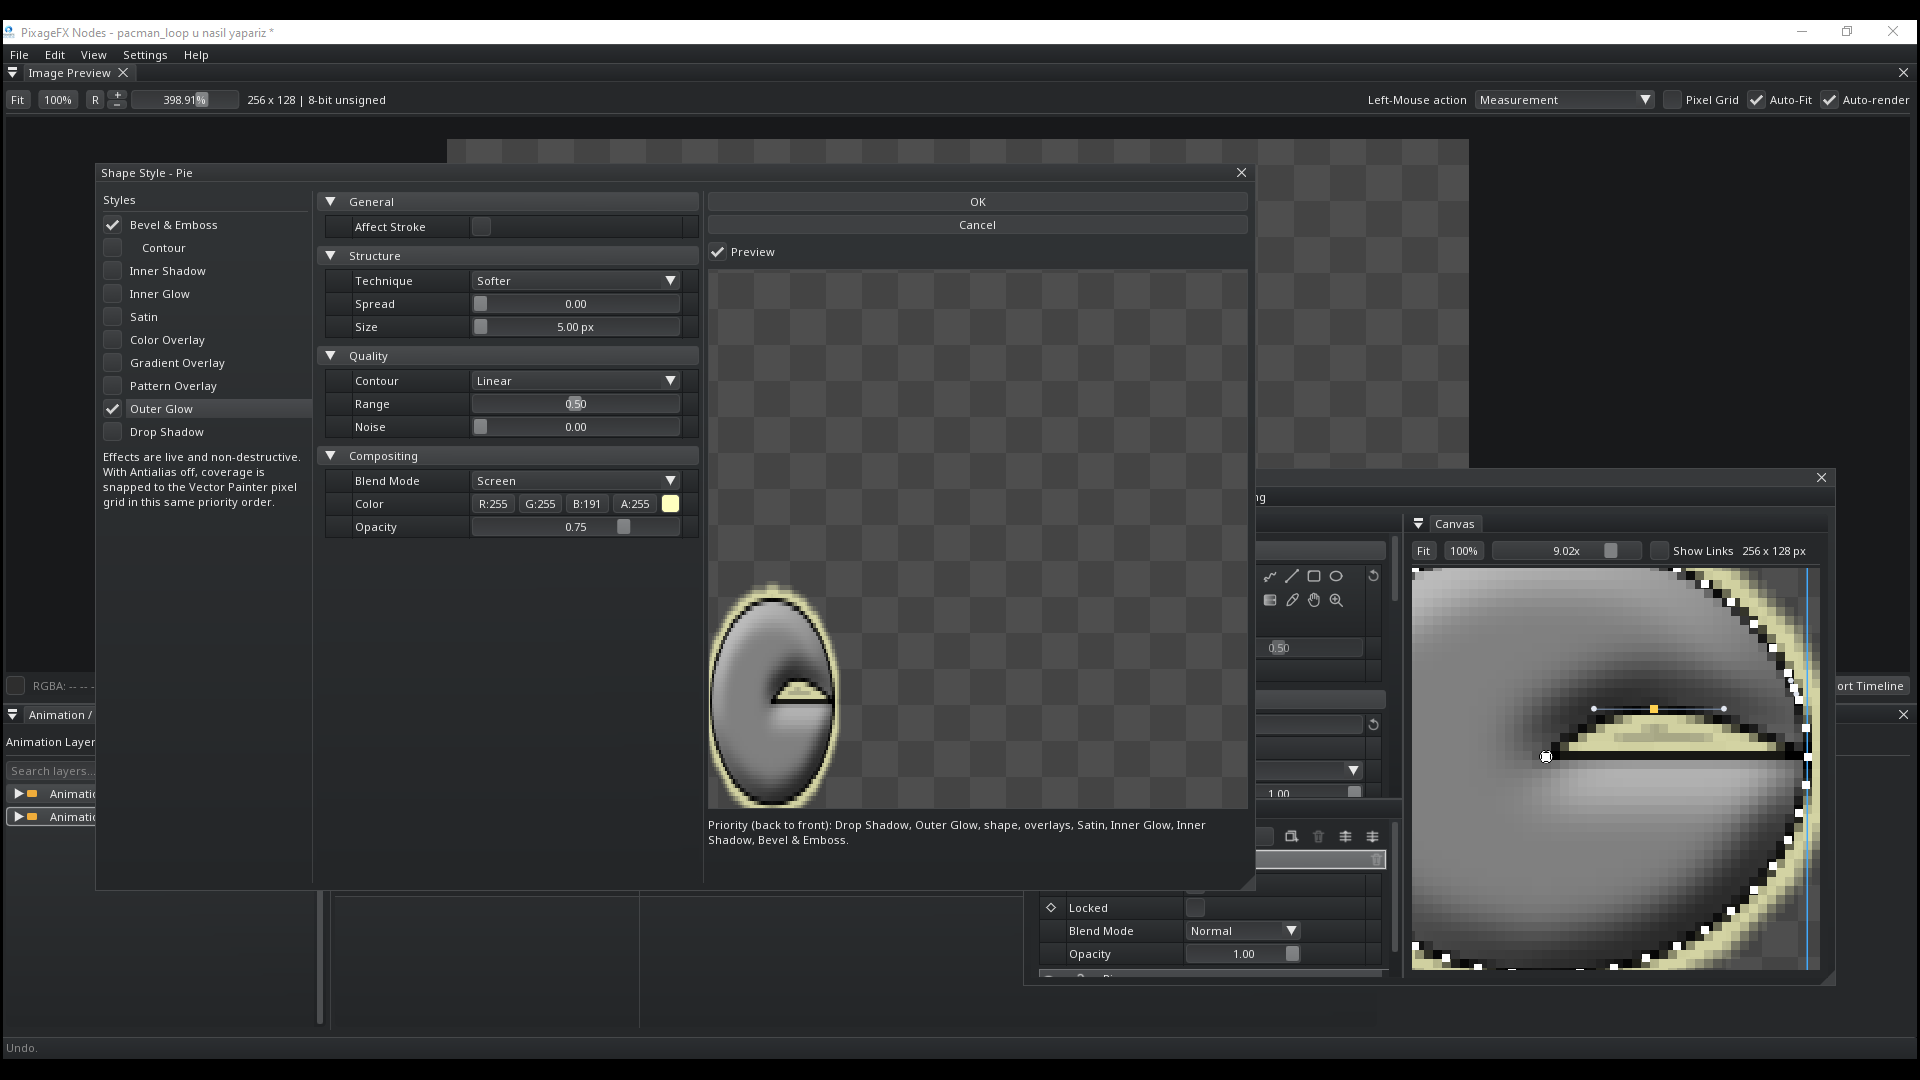Uncheck the Preview checkbox
The width and height of the screenshot is (1920, 1080).
pos(718,252)
